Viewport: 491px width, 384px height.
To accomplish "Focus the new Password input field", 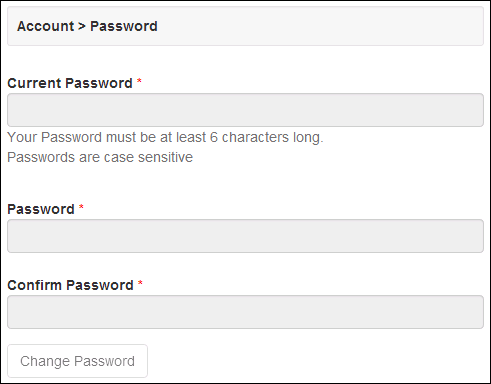I will [245, 236].
